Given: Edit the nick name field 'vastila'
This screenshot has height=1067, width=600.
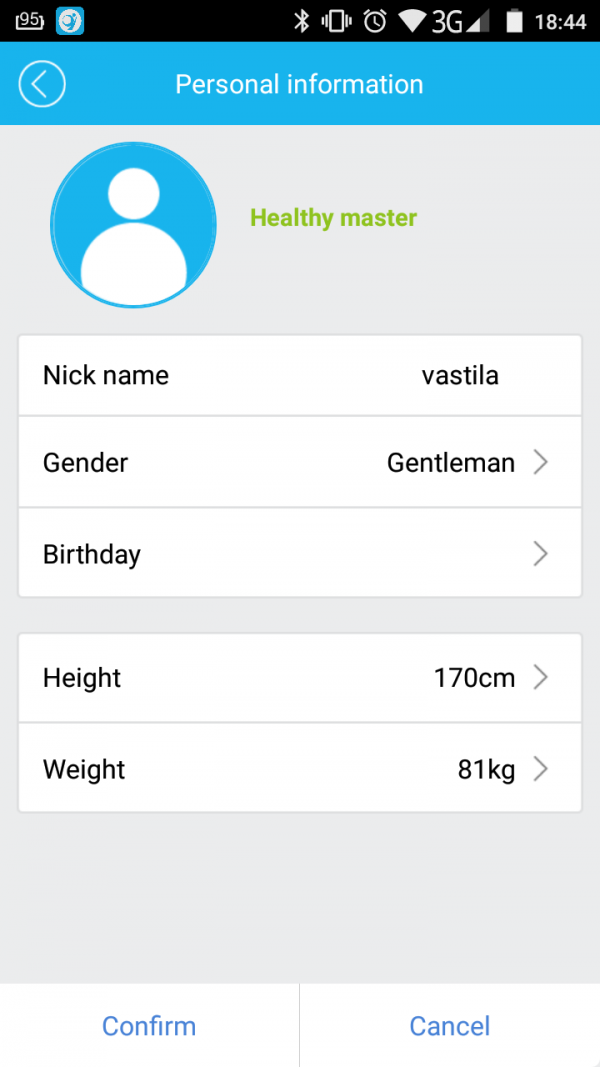Looking at the screenshot, I should (x=460, y=376).
